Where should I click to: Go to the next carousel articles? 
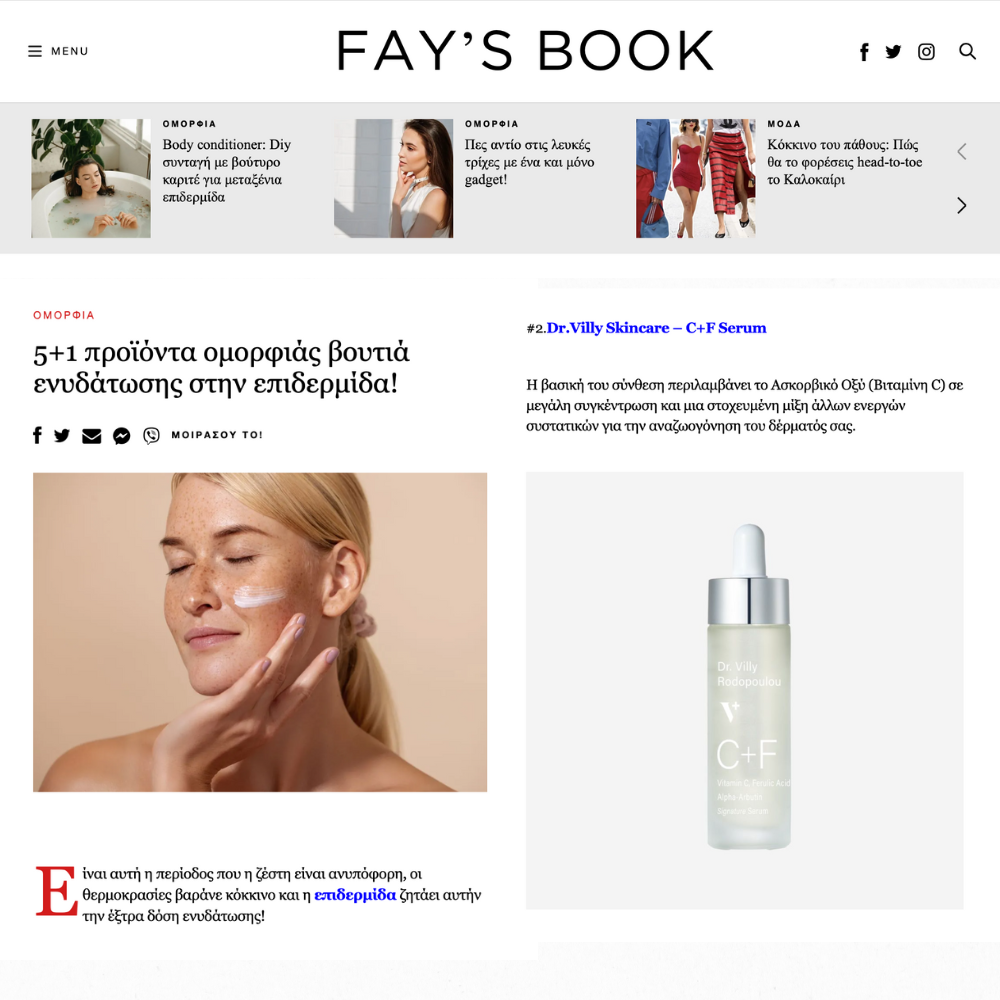coord(962,205)
